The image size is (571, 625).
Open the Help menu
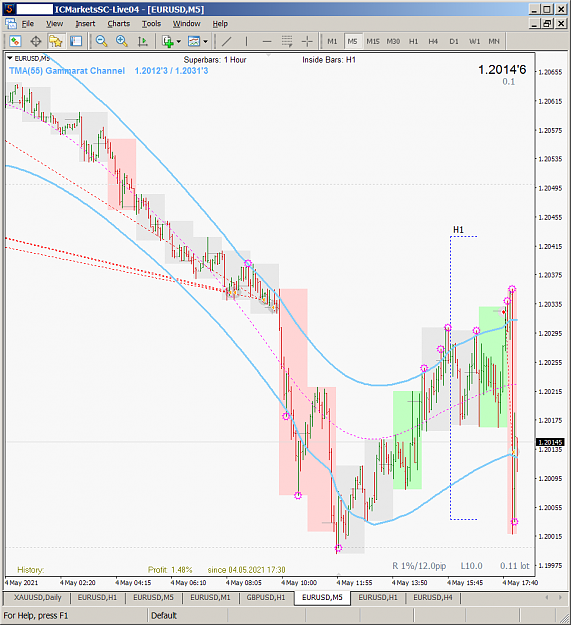pyautogui.click(x=220, y=24)
